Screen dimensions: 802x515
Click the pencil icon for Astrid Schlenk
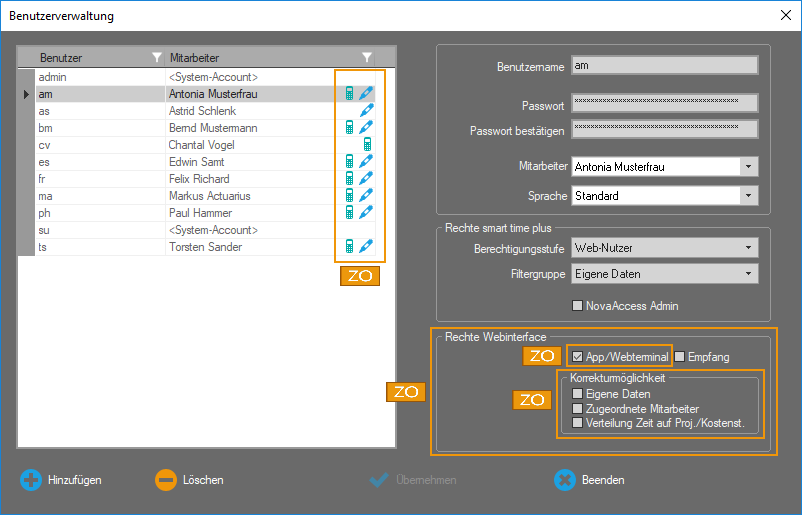point(366,111)
